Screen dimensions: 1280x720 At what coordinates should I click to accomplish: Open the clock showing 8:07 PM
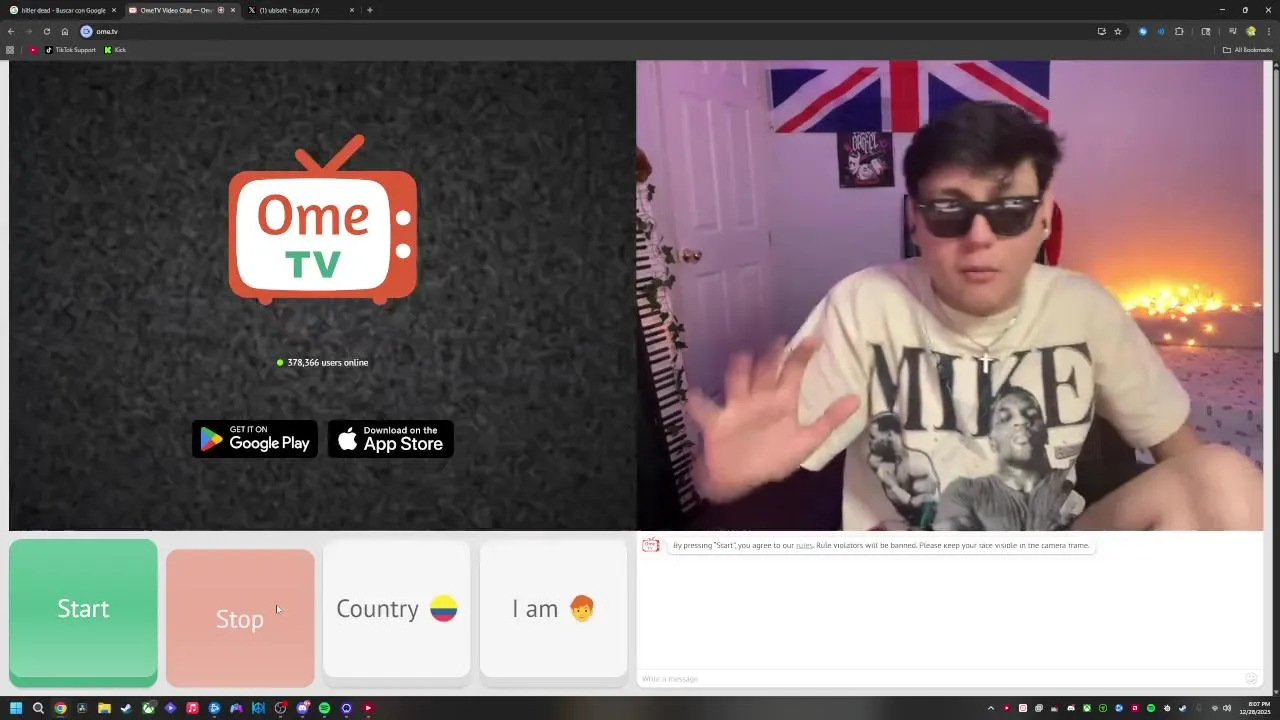1254,708
